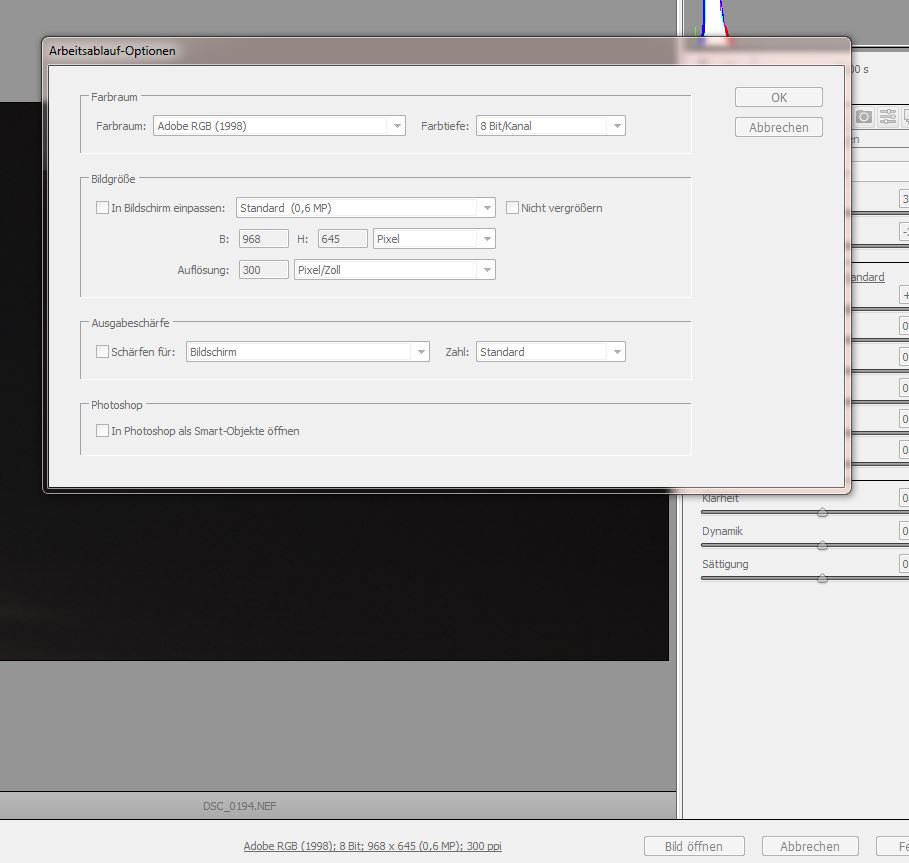Expand the Bildschirm sharpening target dropdown
This screenshot has width=909, height=863.
tap(308, 352)
